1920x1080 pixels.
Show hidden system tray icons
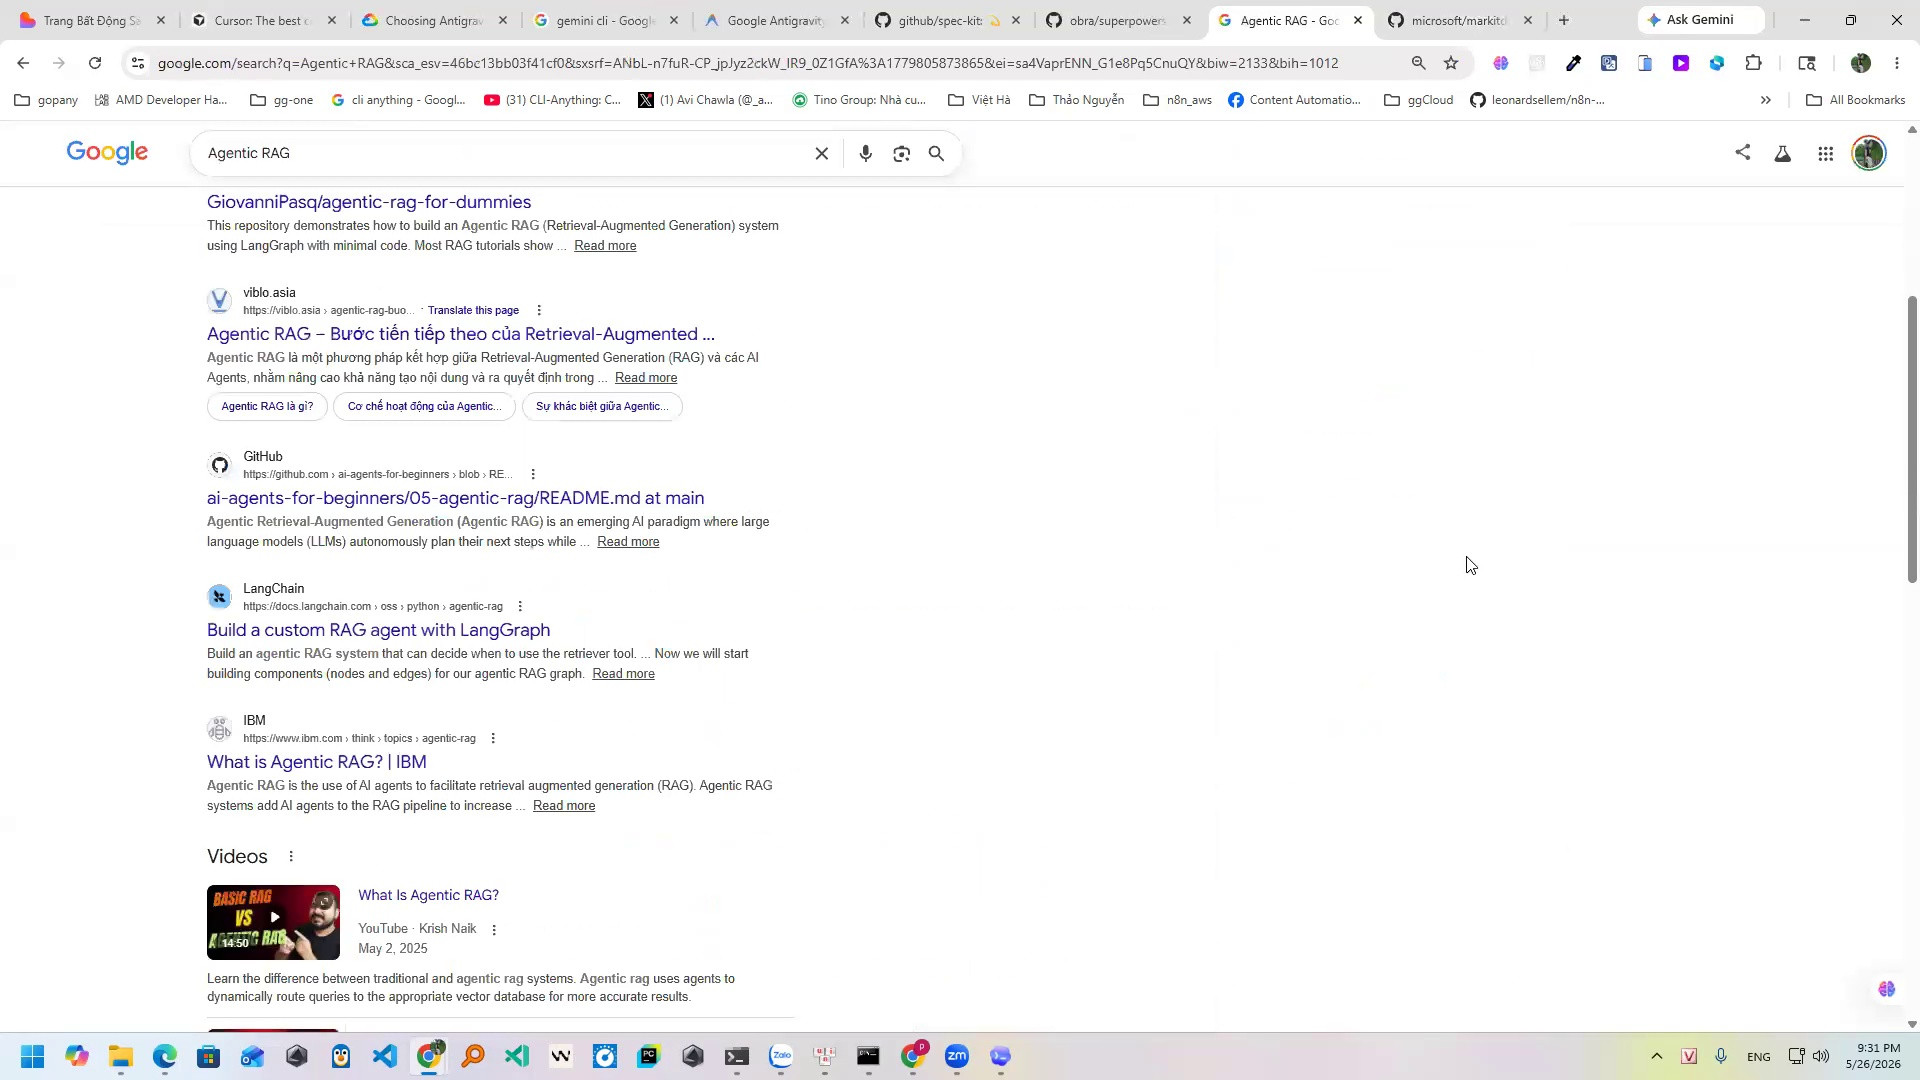[1657, 1057]
